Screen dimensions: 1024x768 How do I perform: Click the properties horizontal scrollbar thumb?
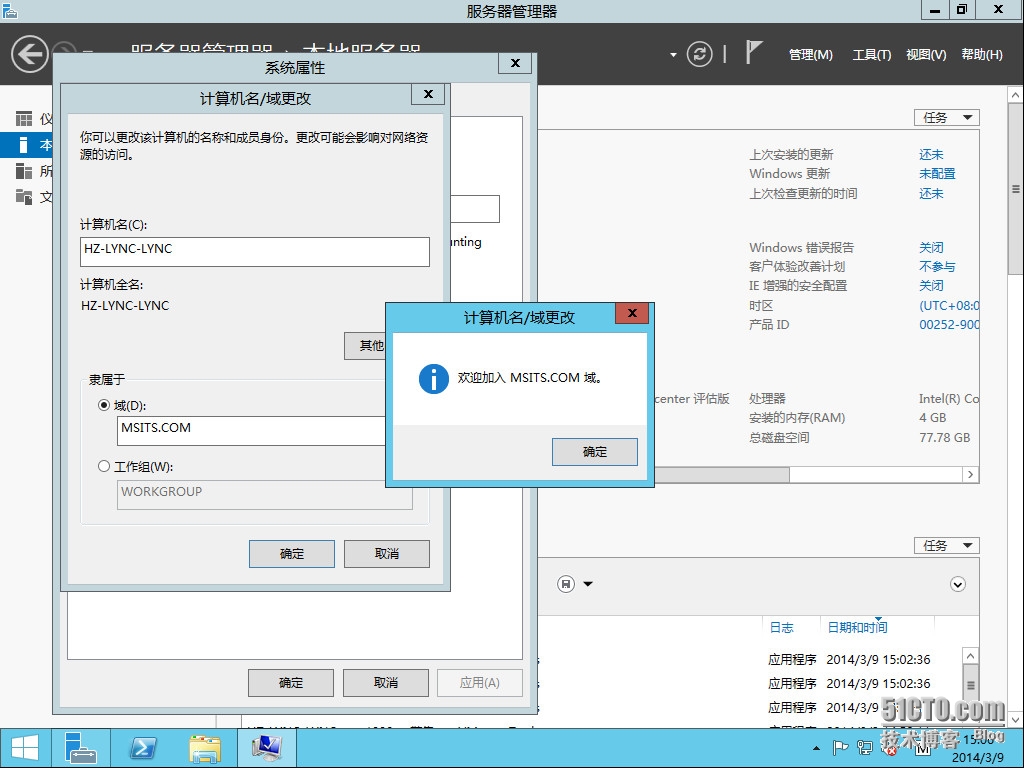tap(722, 475)
